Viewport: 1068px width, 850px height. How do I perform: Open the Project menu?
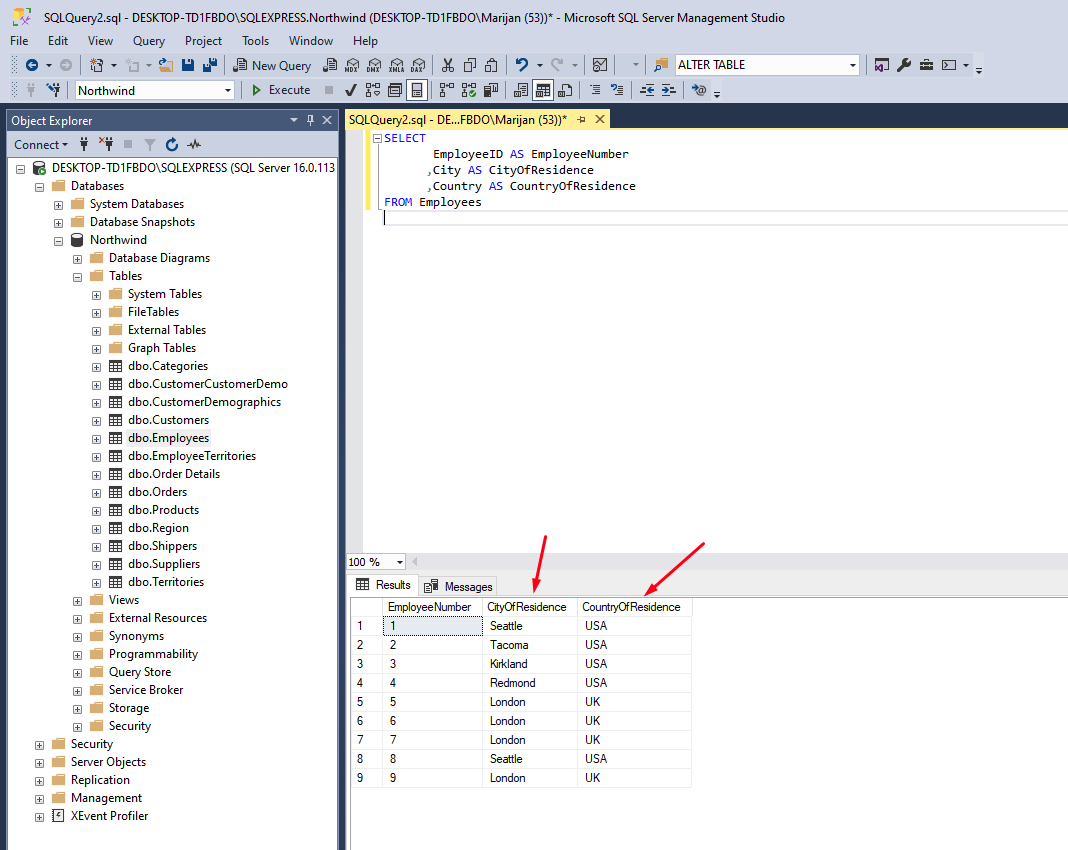(203, 41)
